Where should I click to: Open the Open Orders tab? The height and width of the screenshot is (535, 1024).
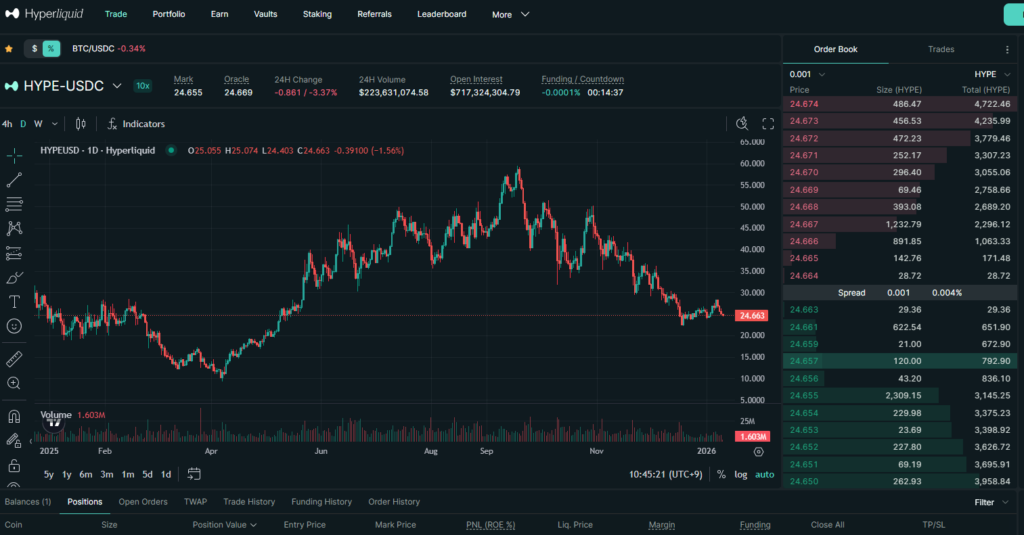[143, 502]
